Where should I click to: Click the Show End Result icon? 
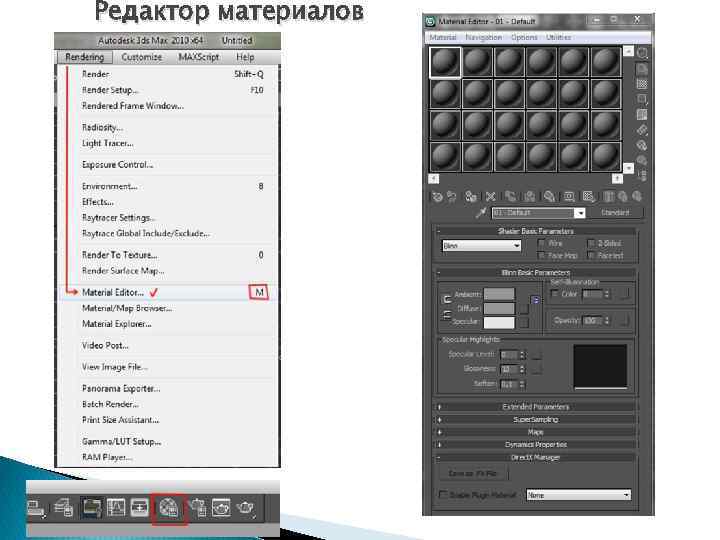pos(609,197)
